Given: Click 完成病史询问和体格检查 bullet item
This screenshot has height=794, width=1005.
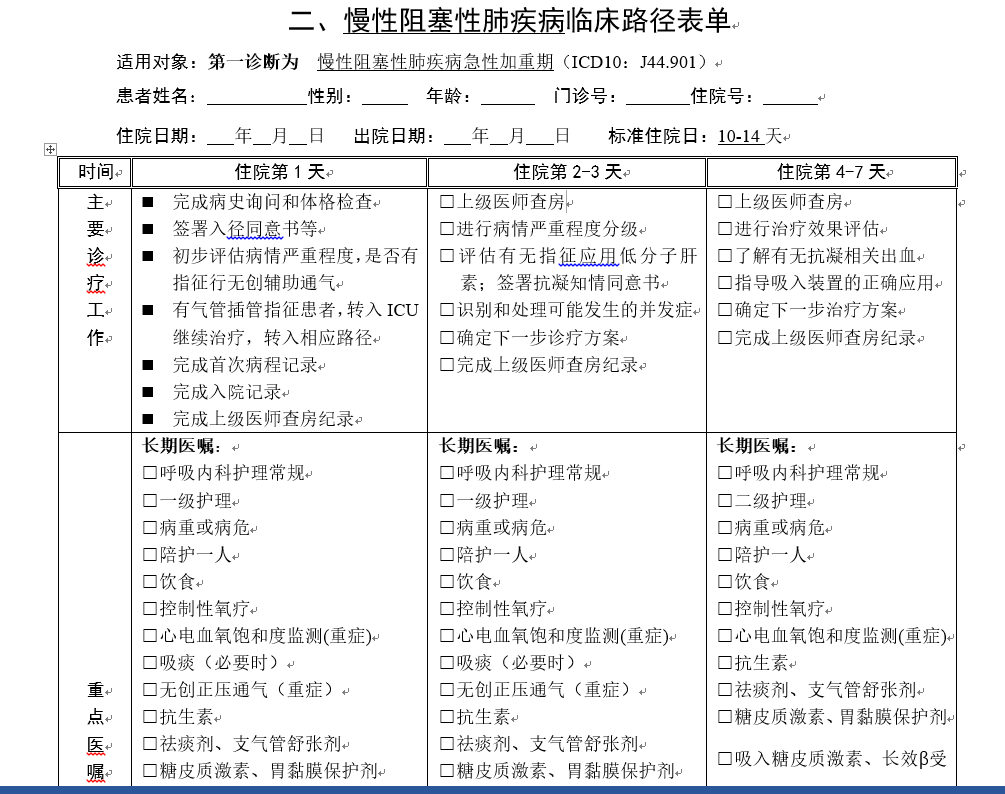Looking at the screenshot, I should 272,202.
